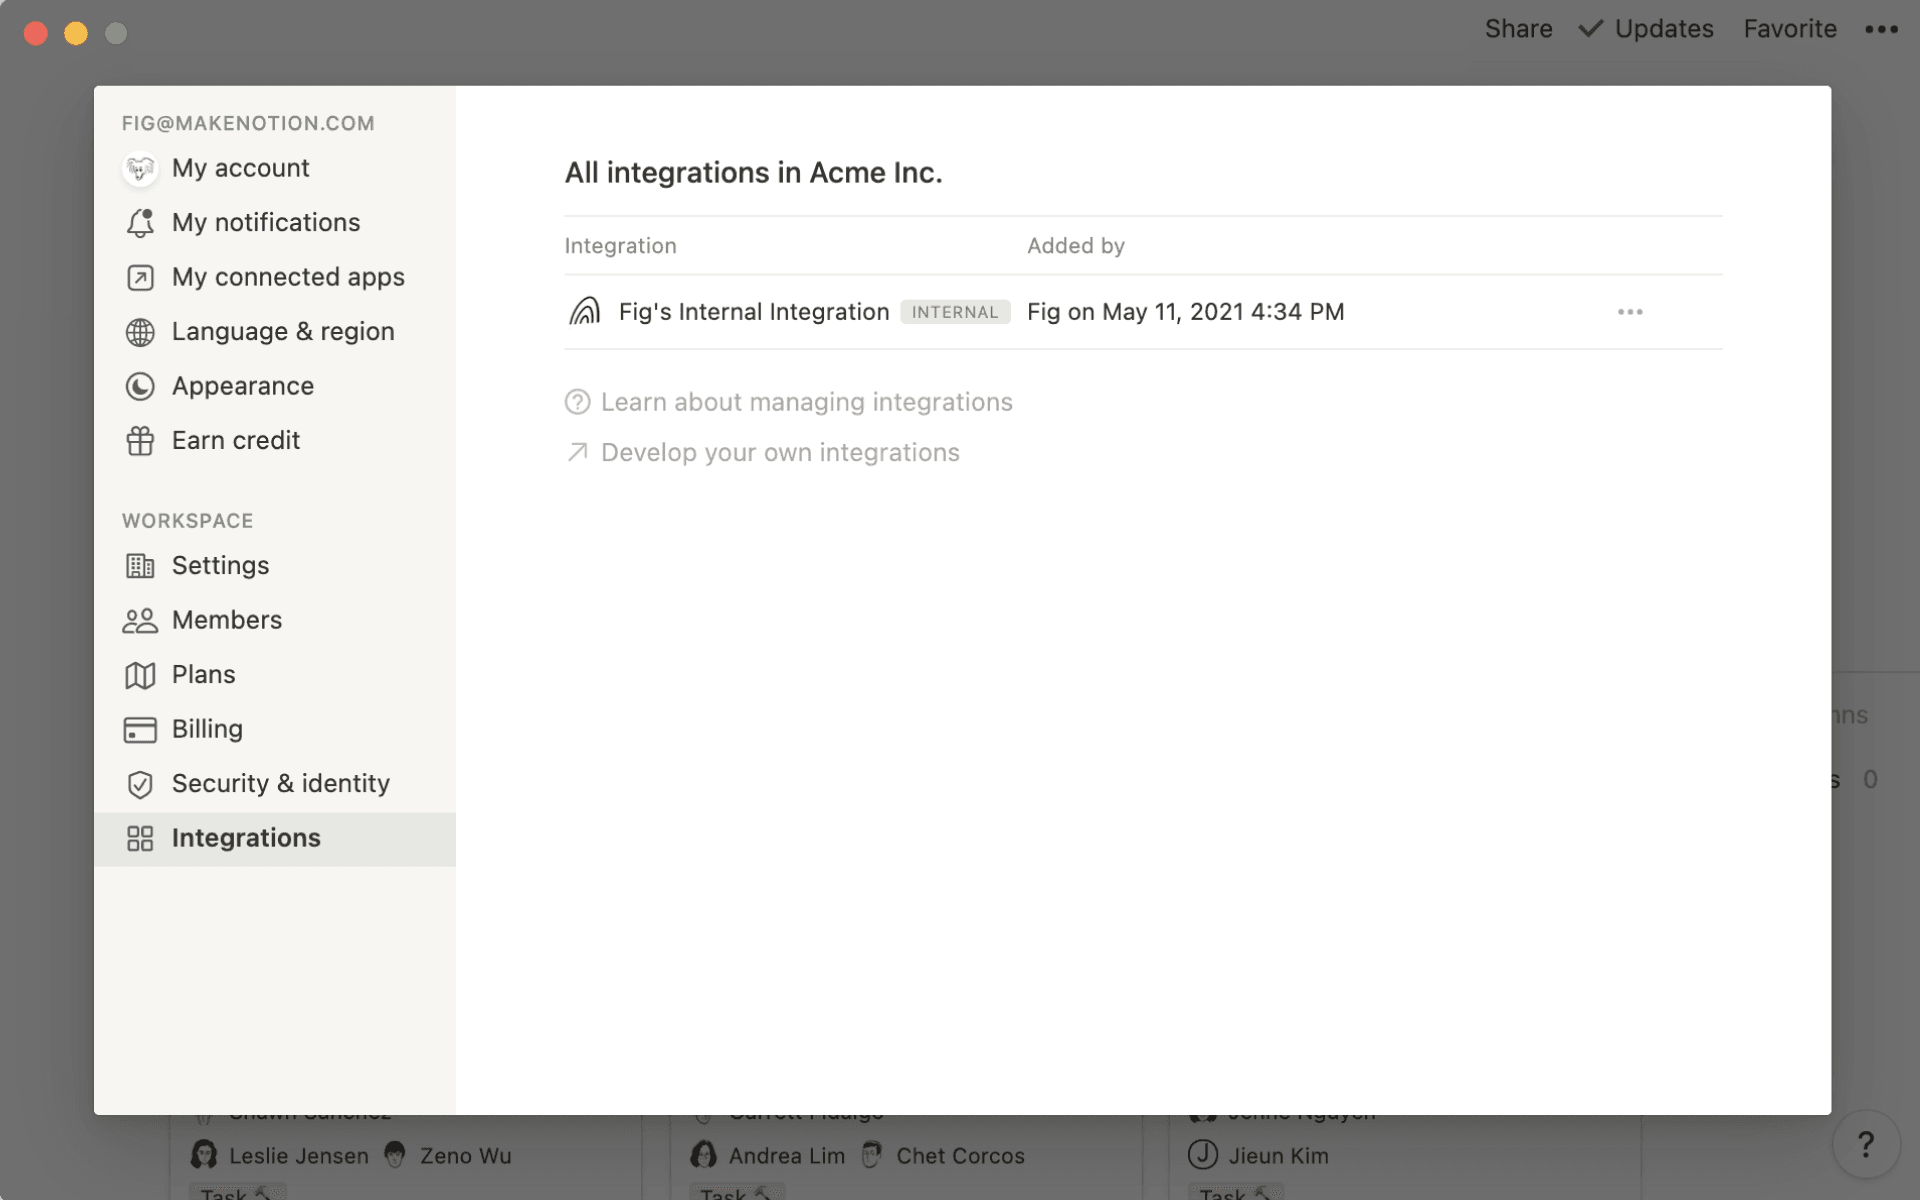Open Security & identity shield icon
The width and height of the screenshot is (1920, 1200).
[x=141, y=784]
